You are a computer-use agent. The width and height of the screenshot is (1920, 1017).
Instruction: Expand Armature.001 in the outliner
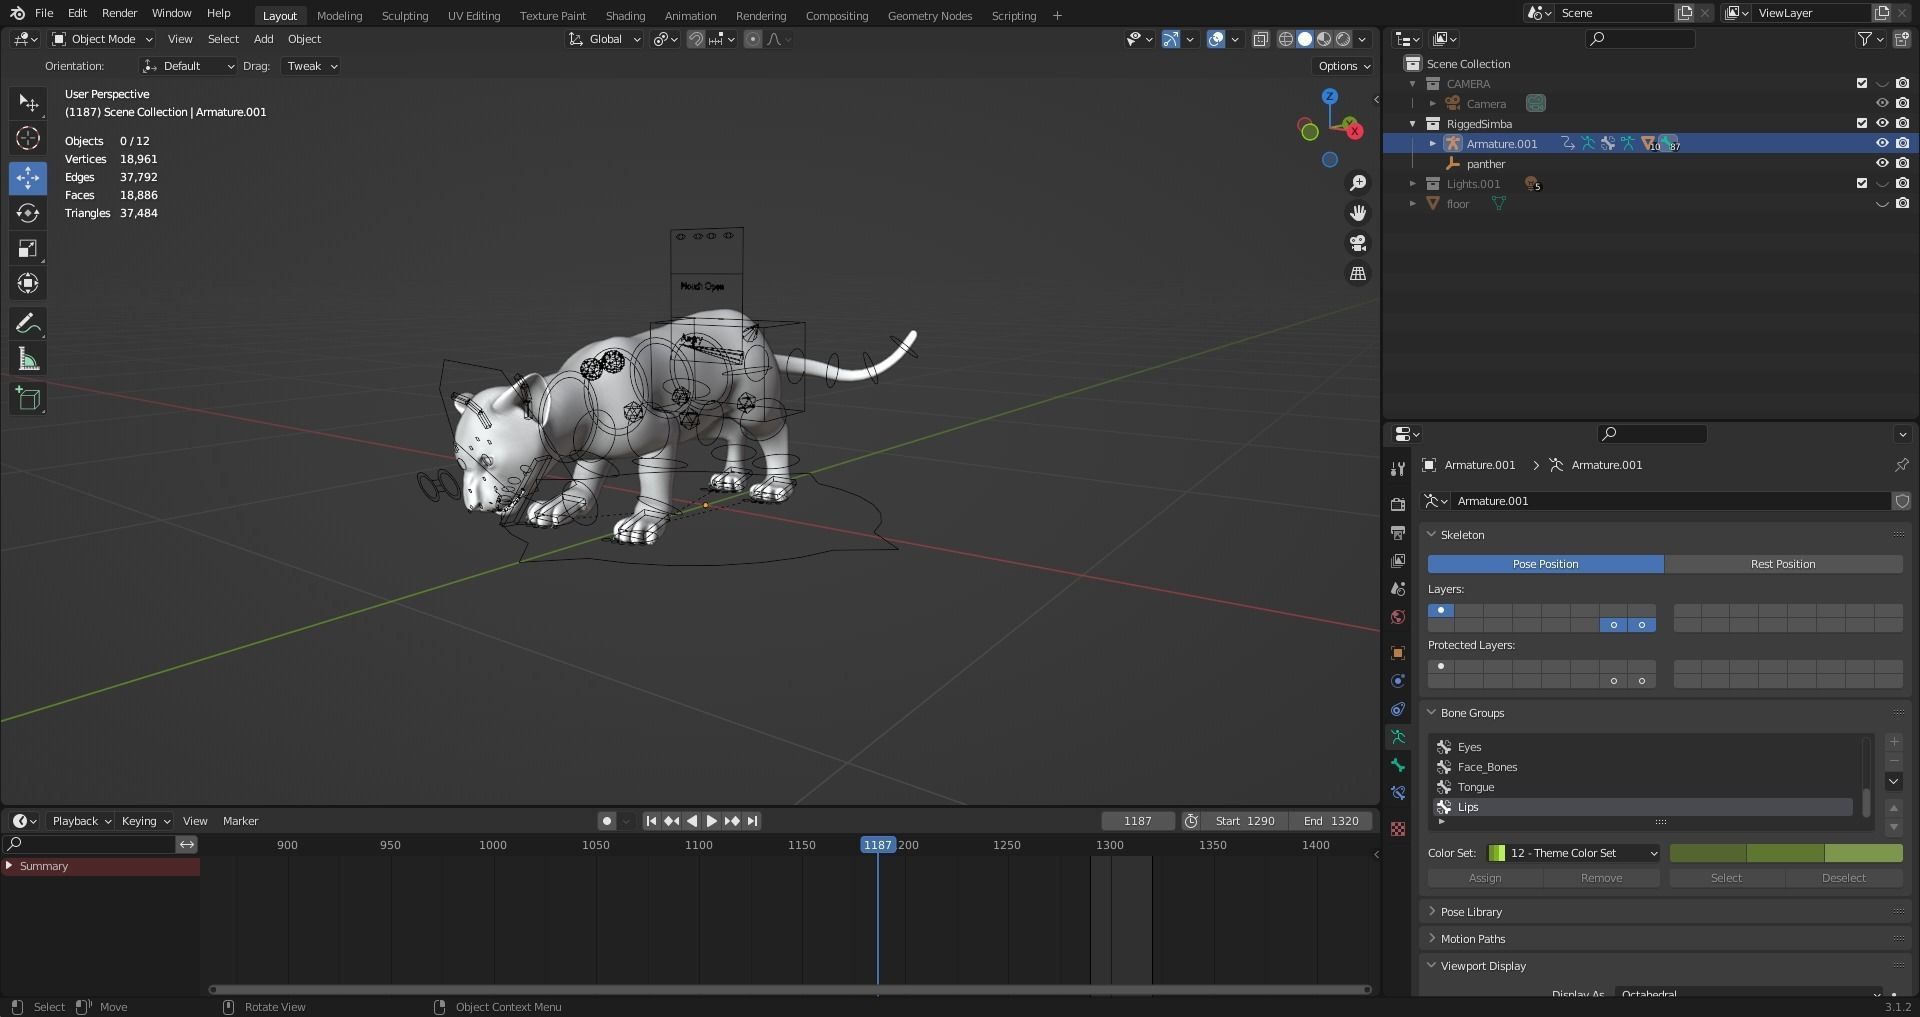1432,144
